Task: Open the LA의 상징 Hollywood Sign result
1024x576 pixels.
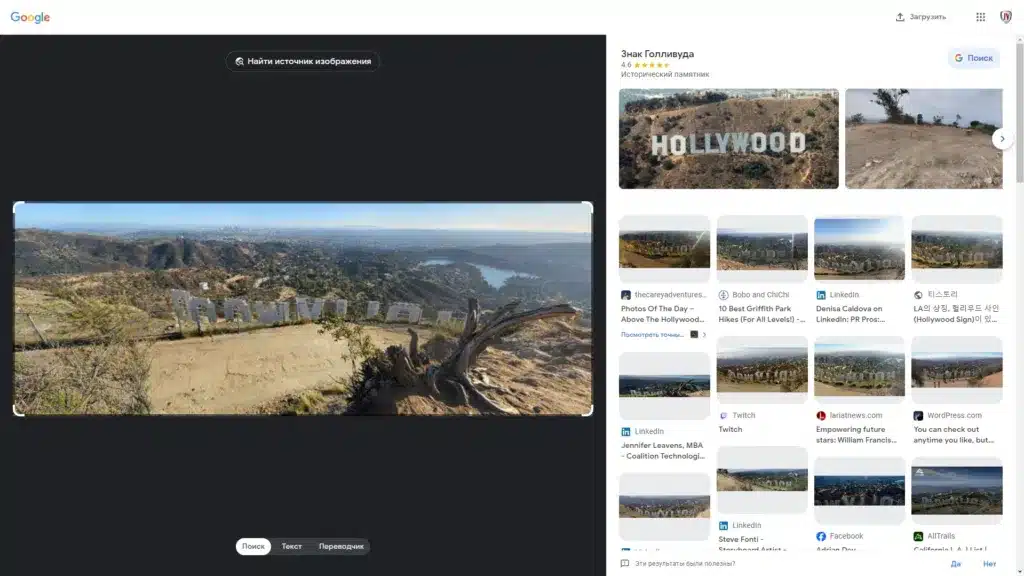Action: pos(956,314)
